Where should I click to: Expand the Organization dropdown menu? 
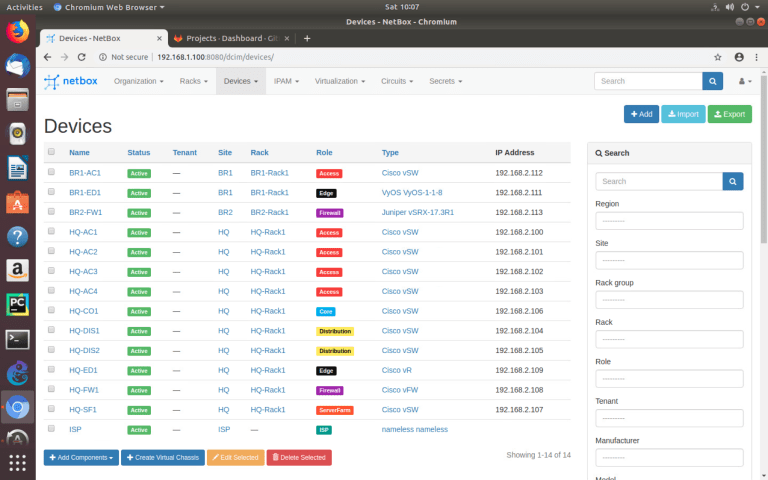(139, 81)
